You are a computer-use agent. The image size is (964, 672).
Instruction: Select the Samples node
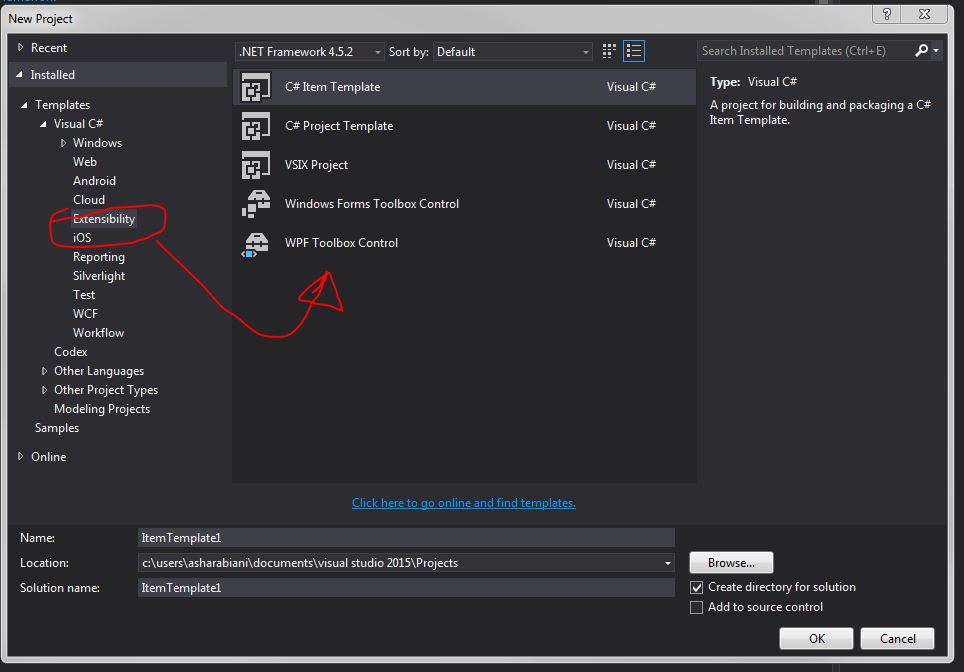[x=57, y=428]
